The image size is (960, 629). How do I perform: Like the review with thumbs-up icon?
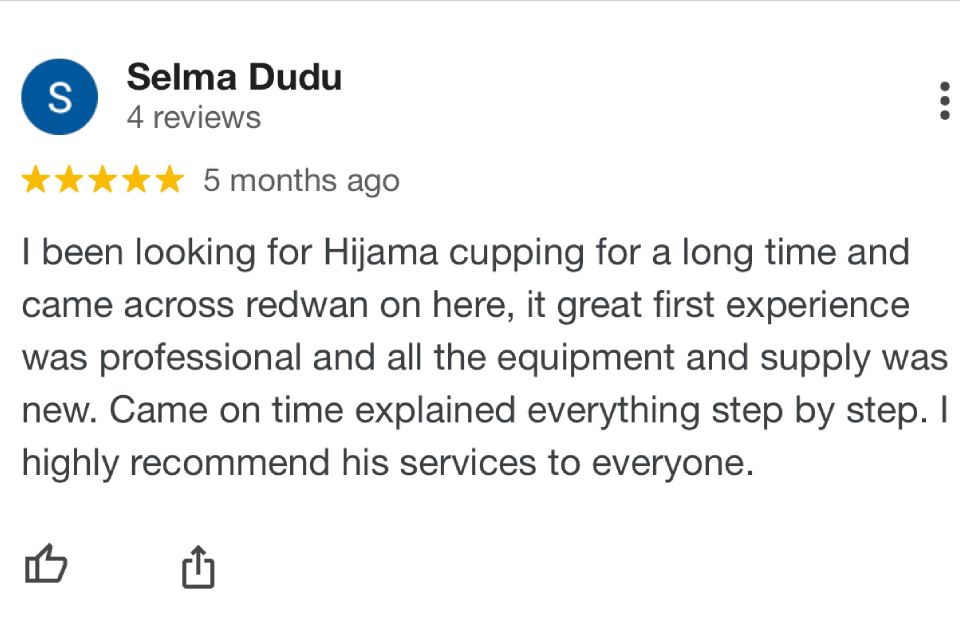click(46, 563)
